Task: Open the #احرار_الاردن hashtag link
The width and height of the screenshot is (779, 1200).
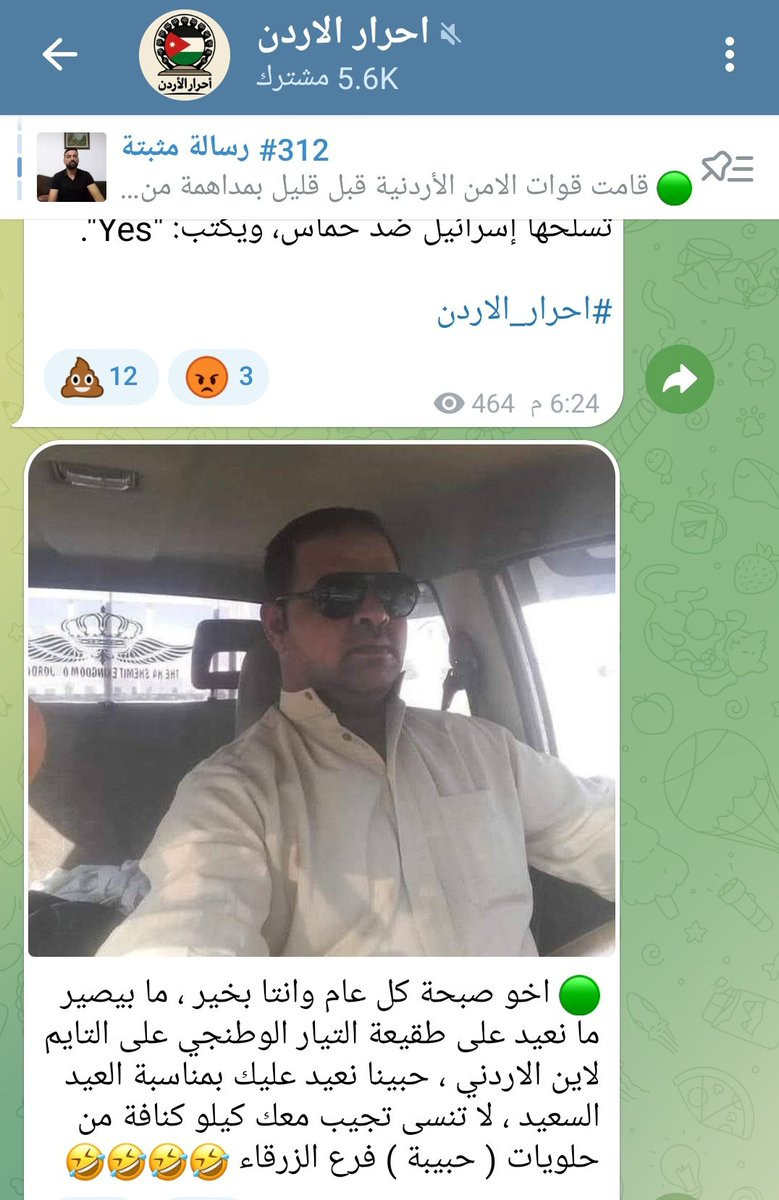Action: tap(523, 313)
